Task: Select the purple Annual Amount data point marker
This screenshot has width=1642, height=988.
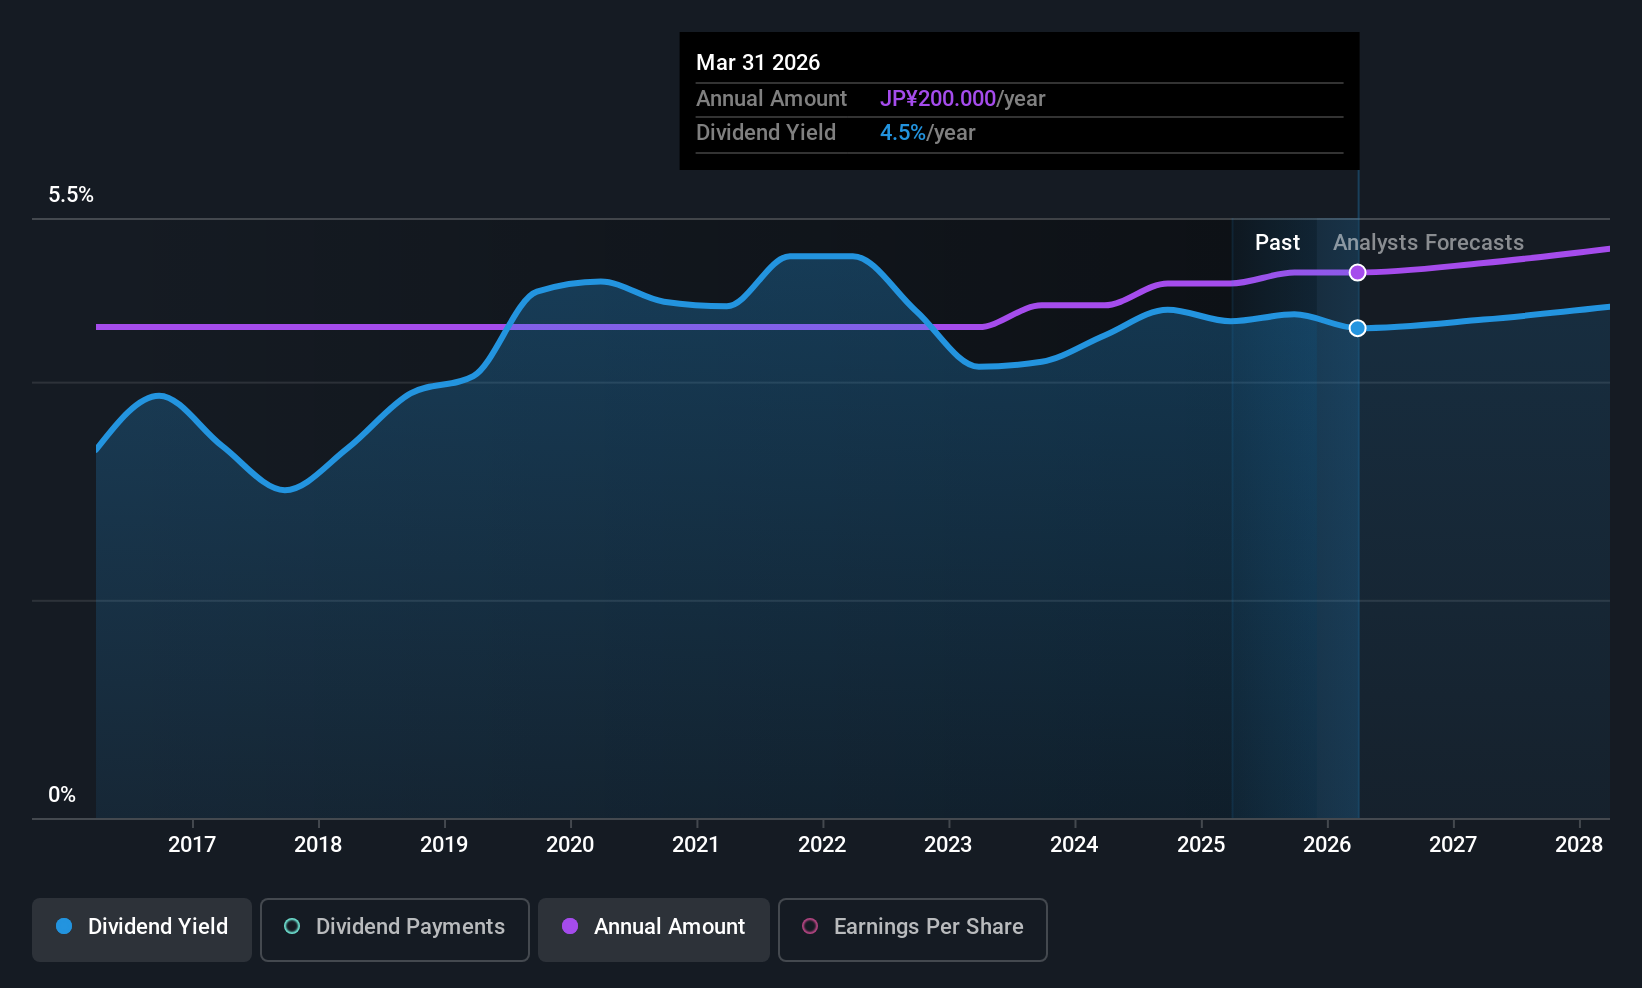Action: (x=1357, y=272)
